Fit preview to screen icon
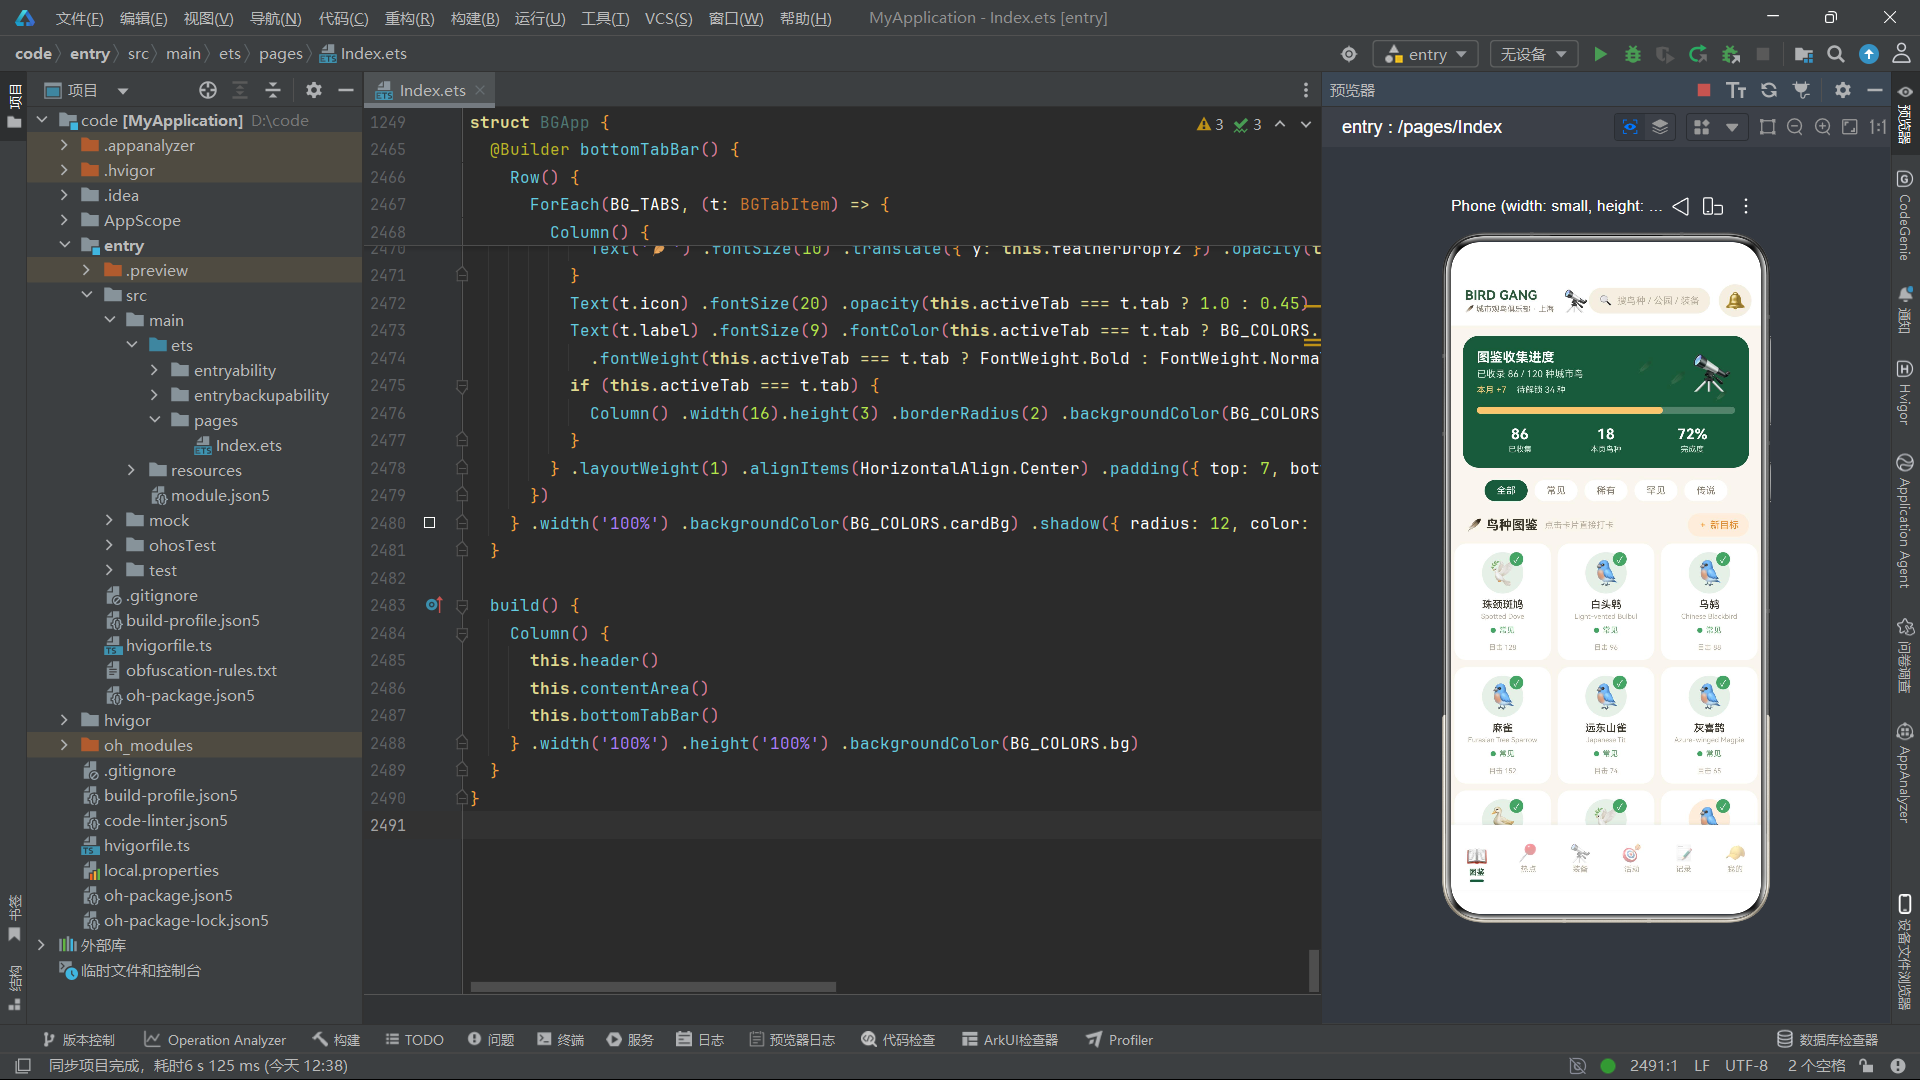Image resolution: width=1920 pixels, height=1080 pixels. point(1850,127)
